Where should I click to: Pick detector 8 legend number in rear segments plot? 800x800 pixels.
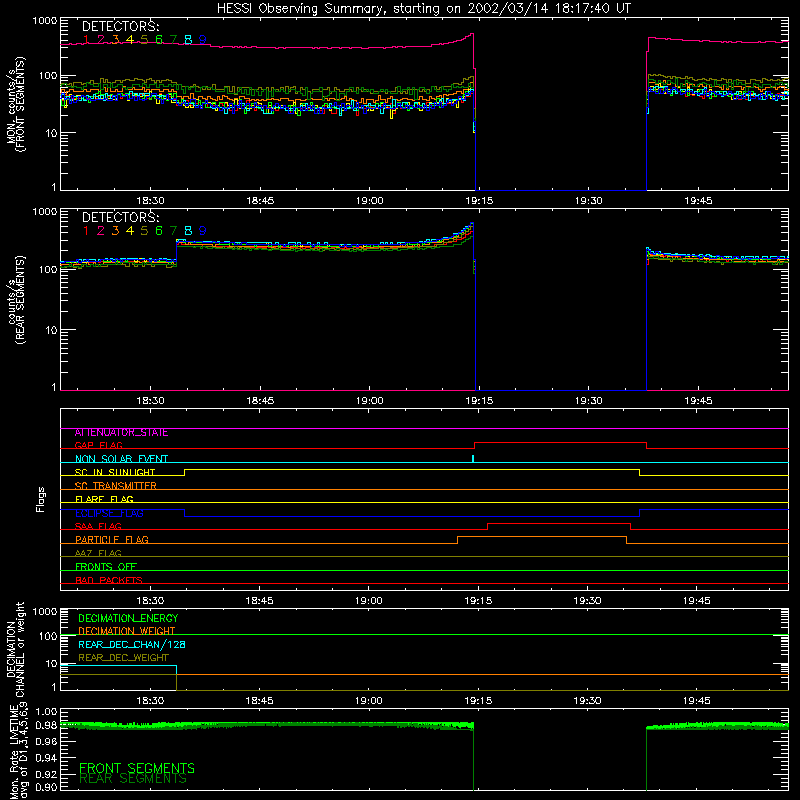(188, 231)
